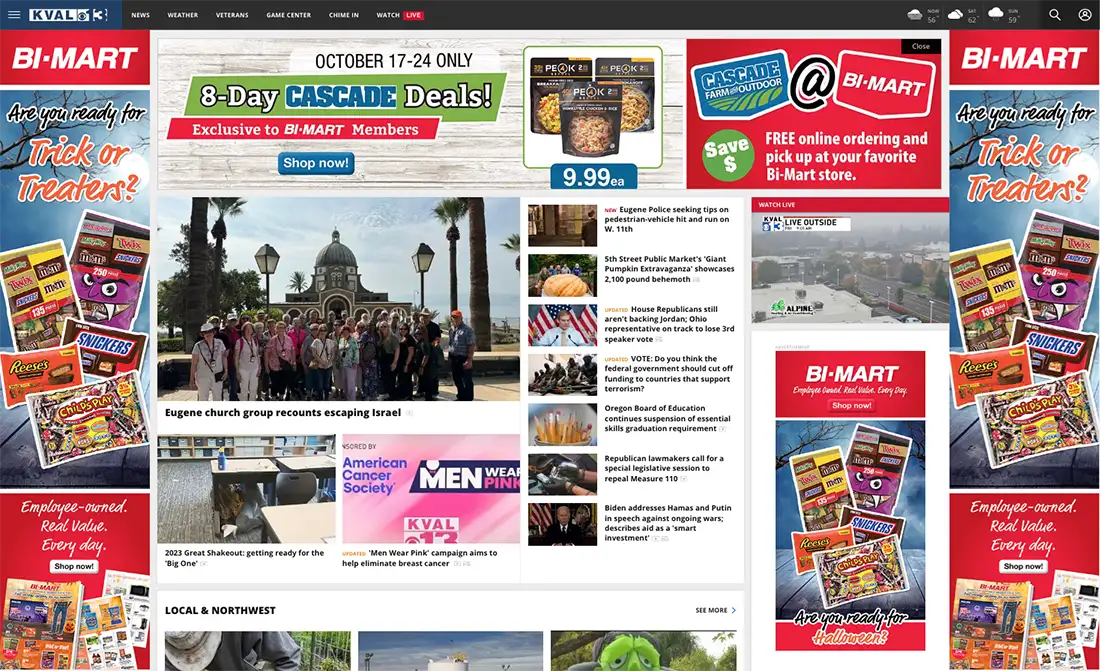Click the KVAL 13 logo
The height and width of the screenshot is (671, 1100).
tap(68, 15)
